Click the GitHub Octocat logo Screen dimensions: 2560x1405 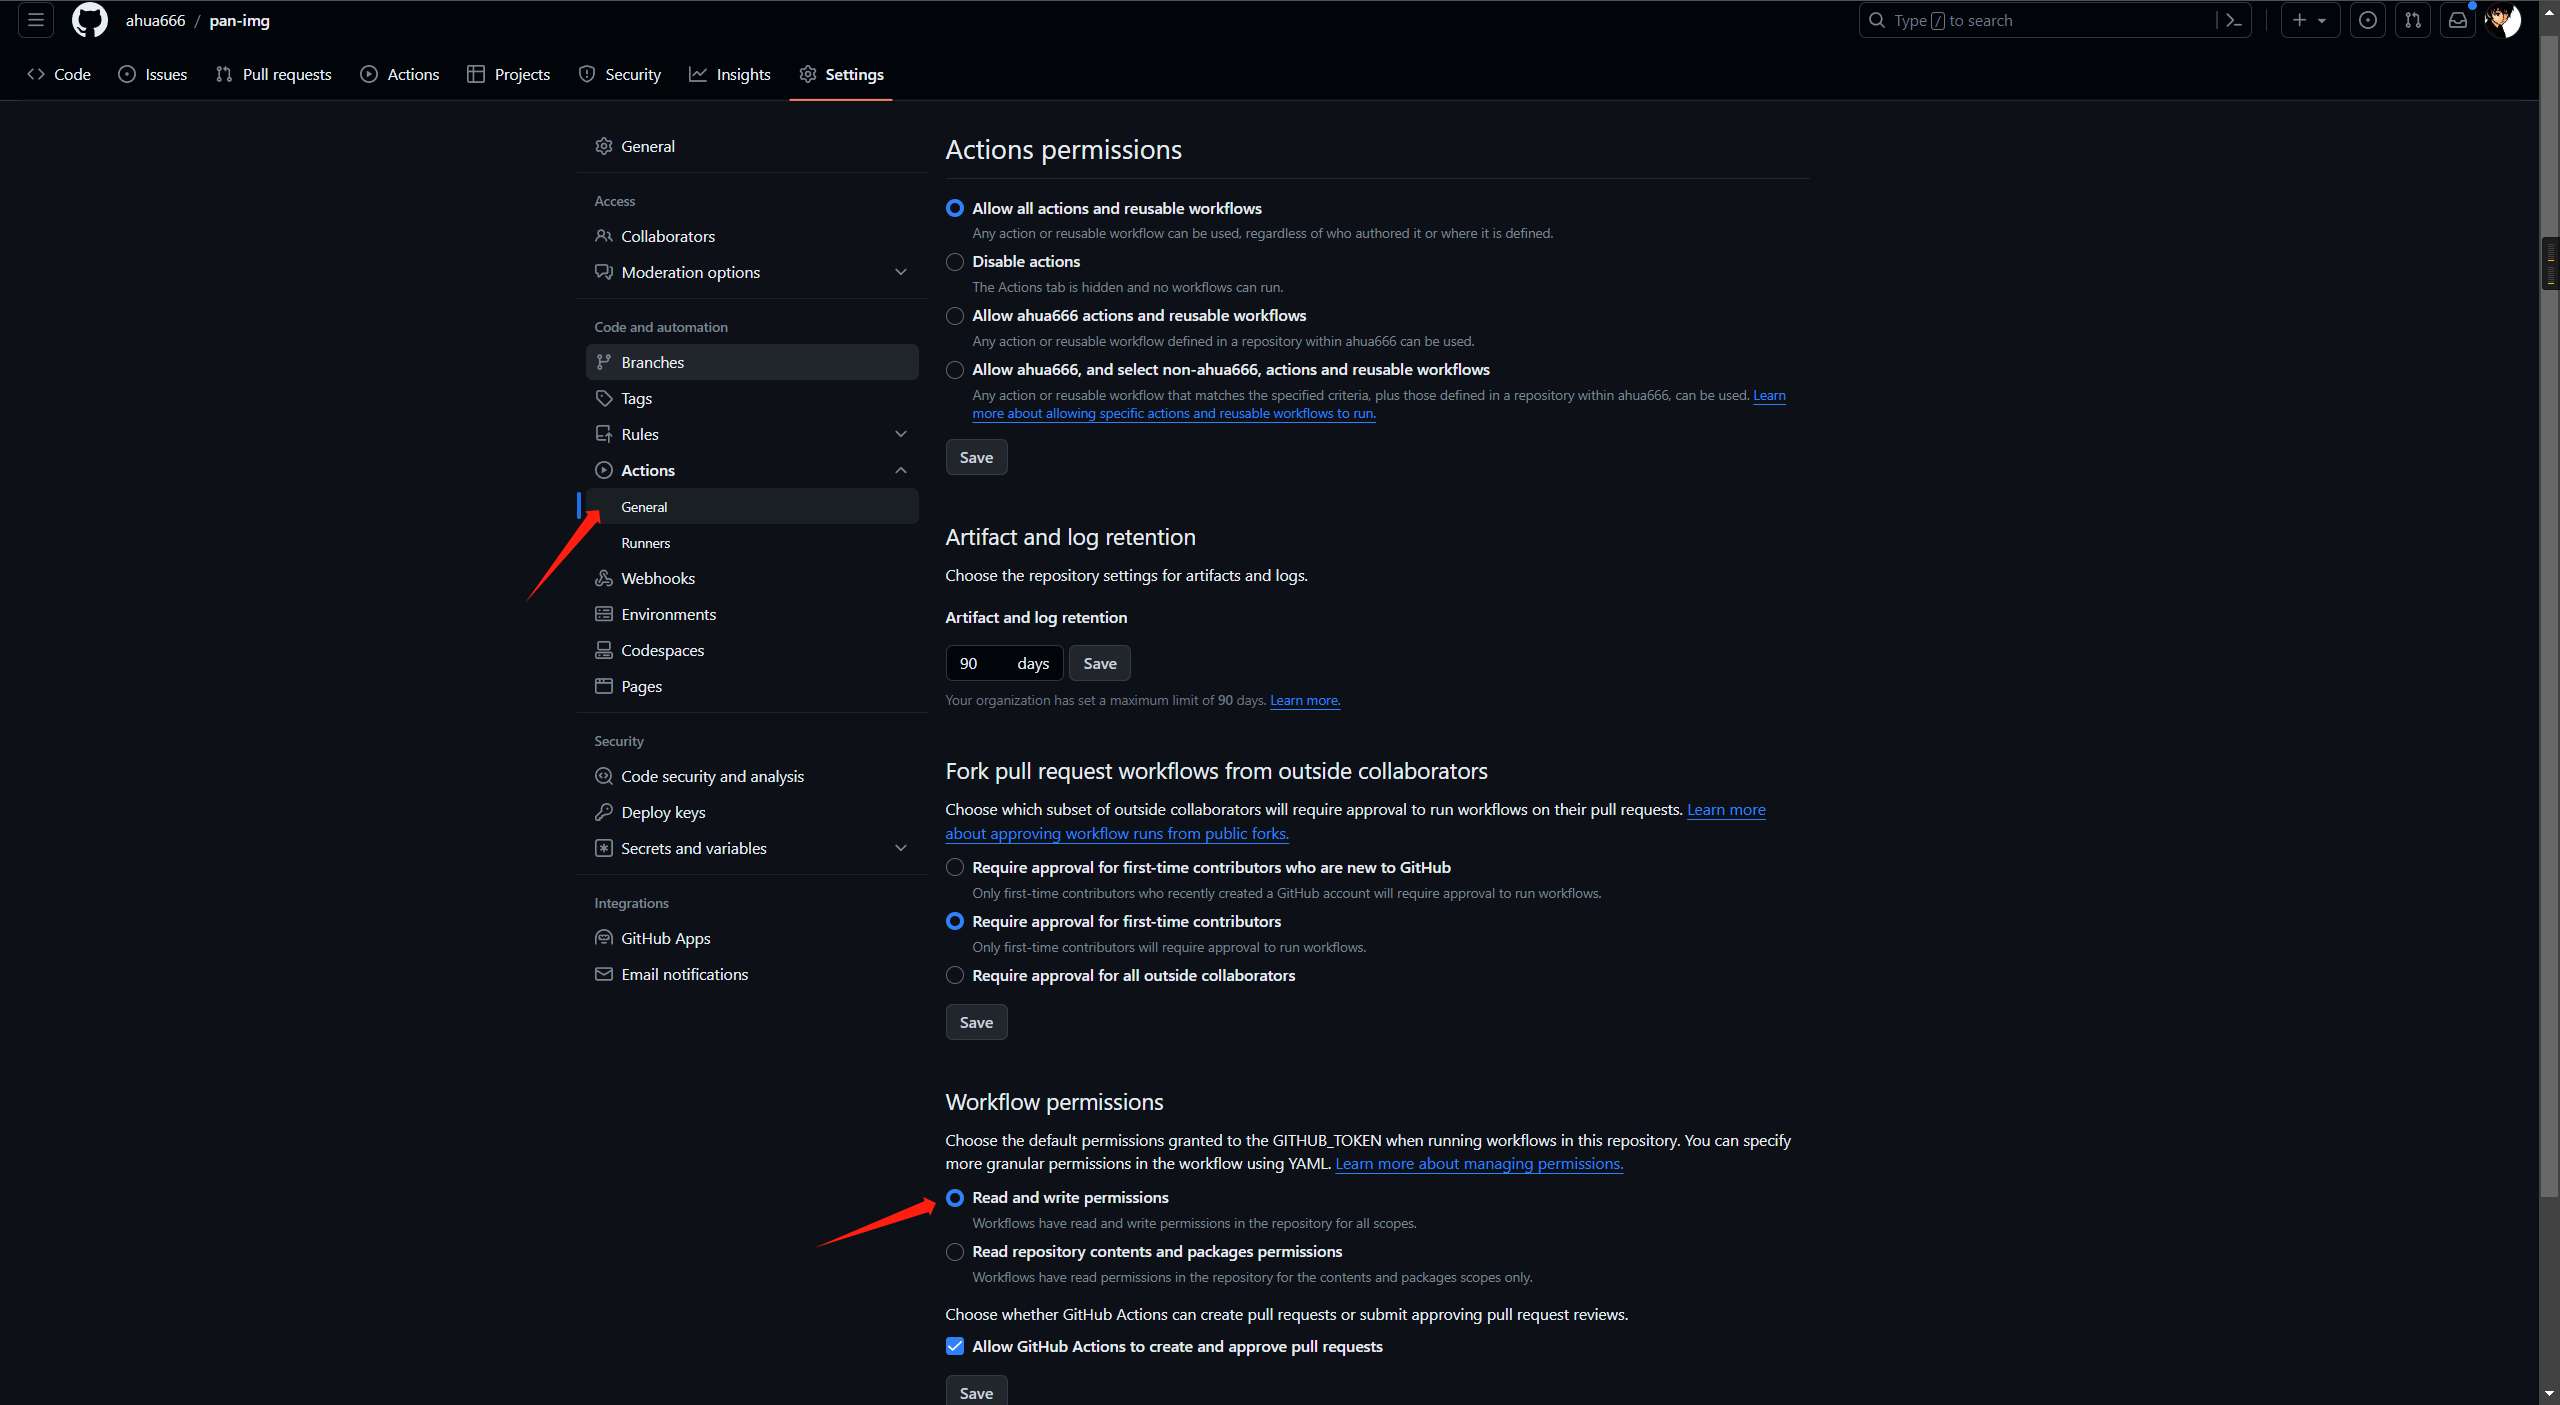pos(89,20)
